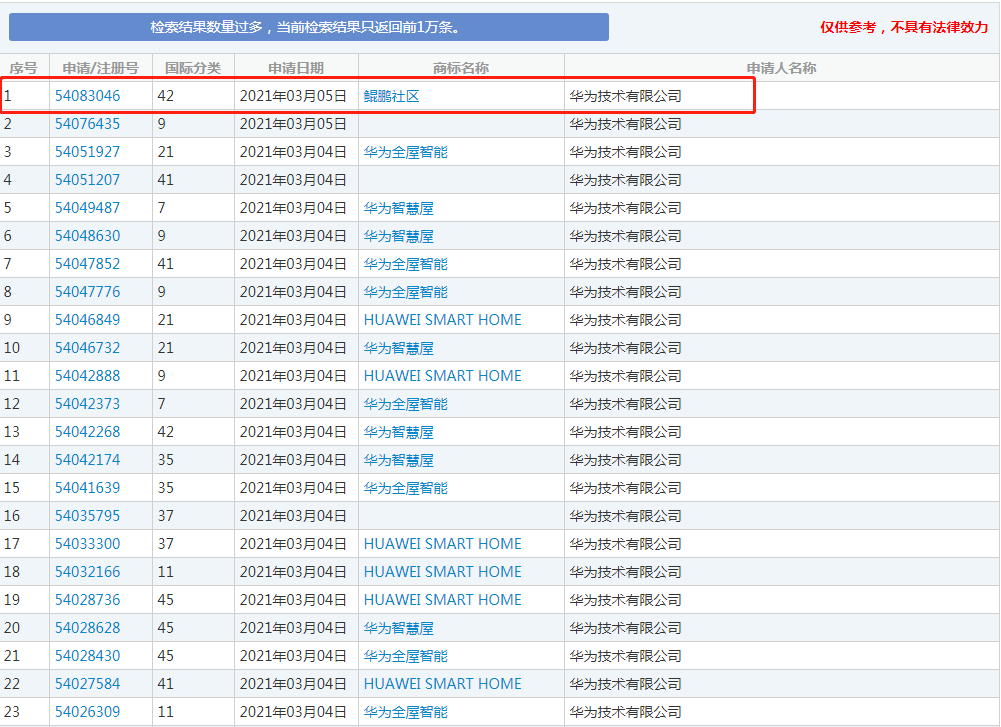1001x727 pixels.
Task: Click the 申请人名称 column header
Action: (x=781, y=68)
